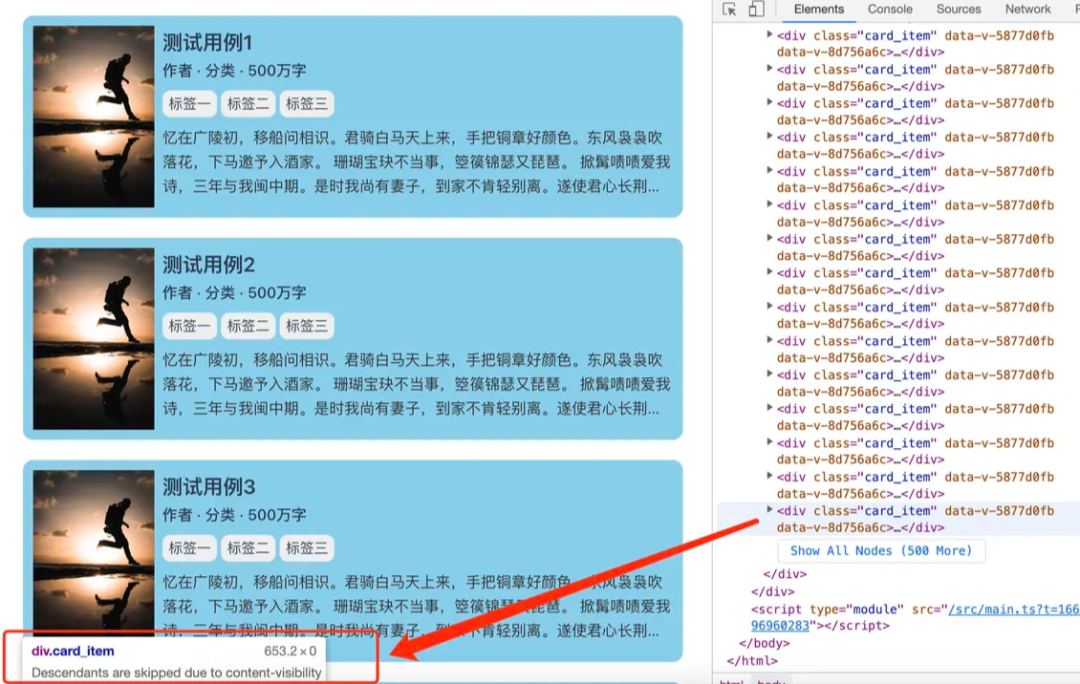Click 作者 · 分类 · 500万字 in 测试用例2 card
The image size is (1080, 684).
234,293
